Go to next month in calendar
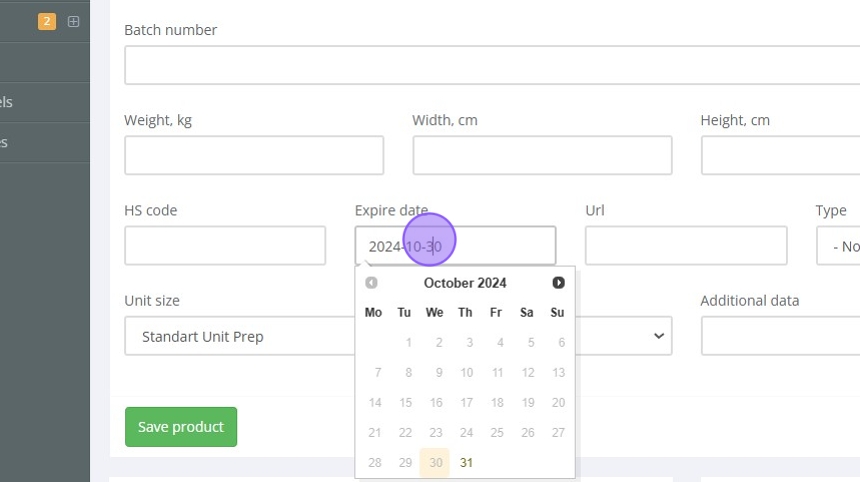The height and width of the screenshot is (482, 860). 558,283
